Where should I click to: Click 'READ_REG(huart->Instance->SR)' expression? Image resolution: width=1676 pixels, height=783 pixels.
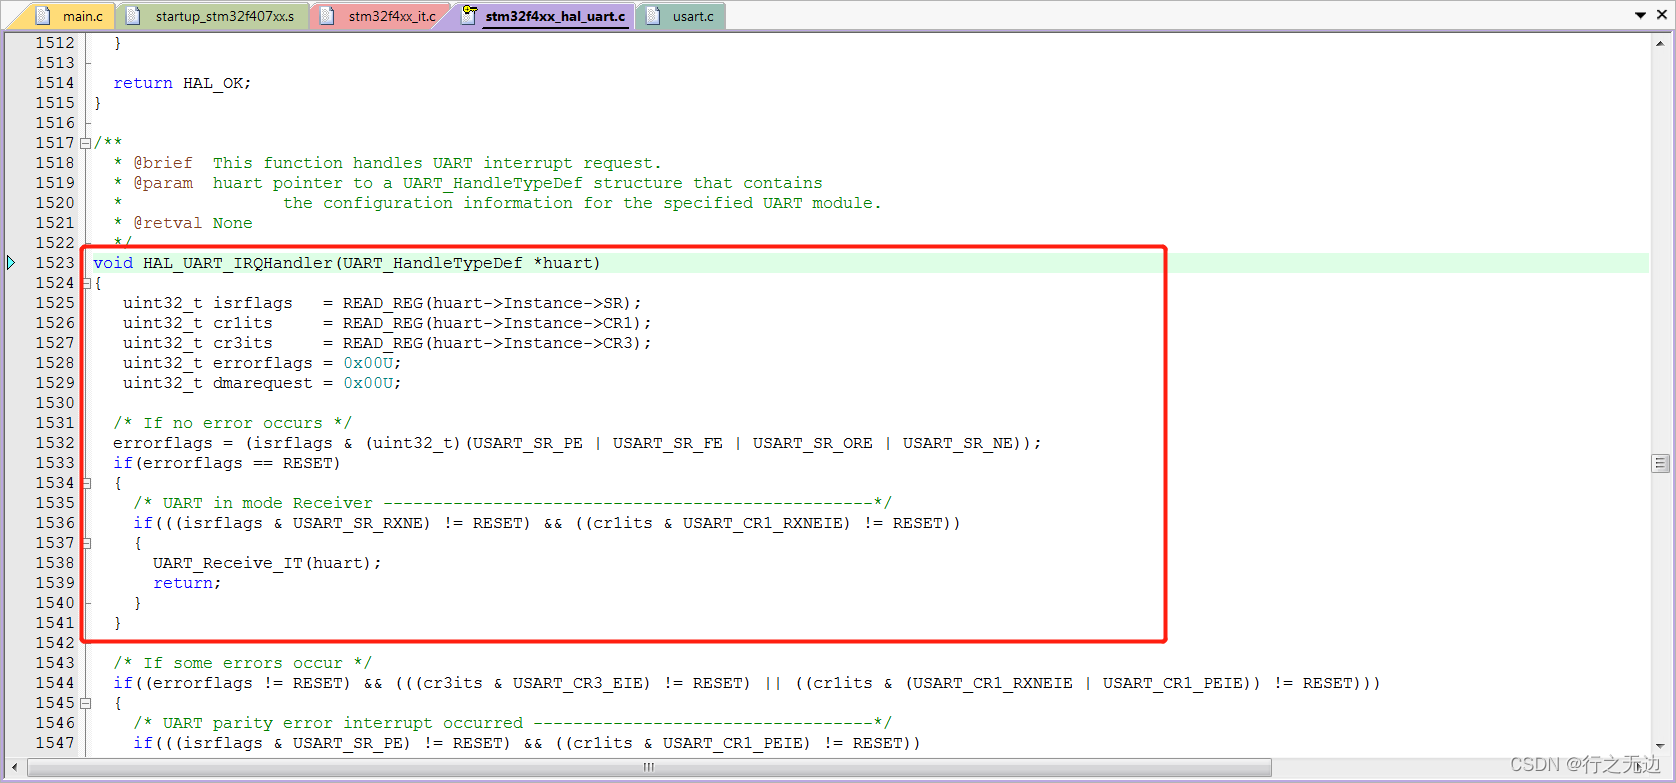tap(488, 303)
